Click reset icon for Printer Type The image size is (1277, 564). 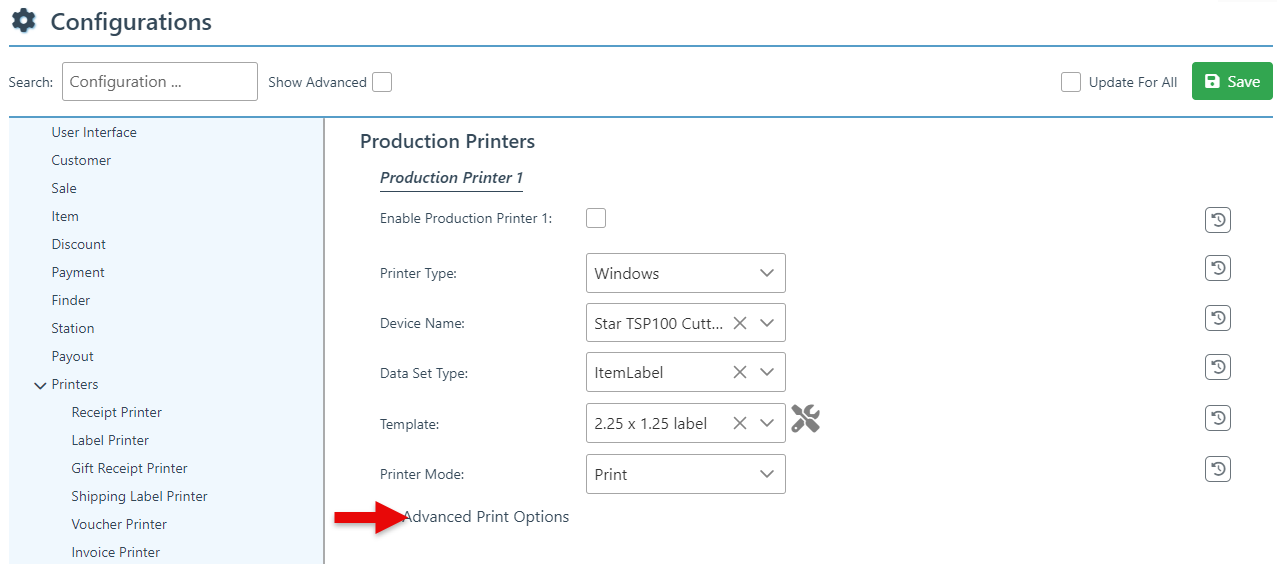(1217, 268)
